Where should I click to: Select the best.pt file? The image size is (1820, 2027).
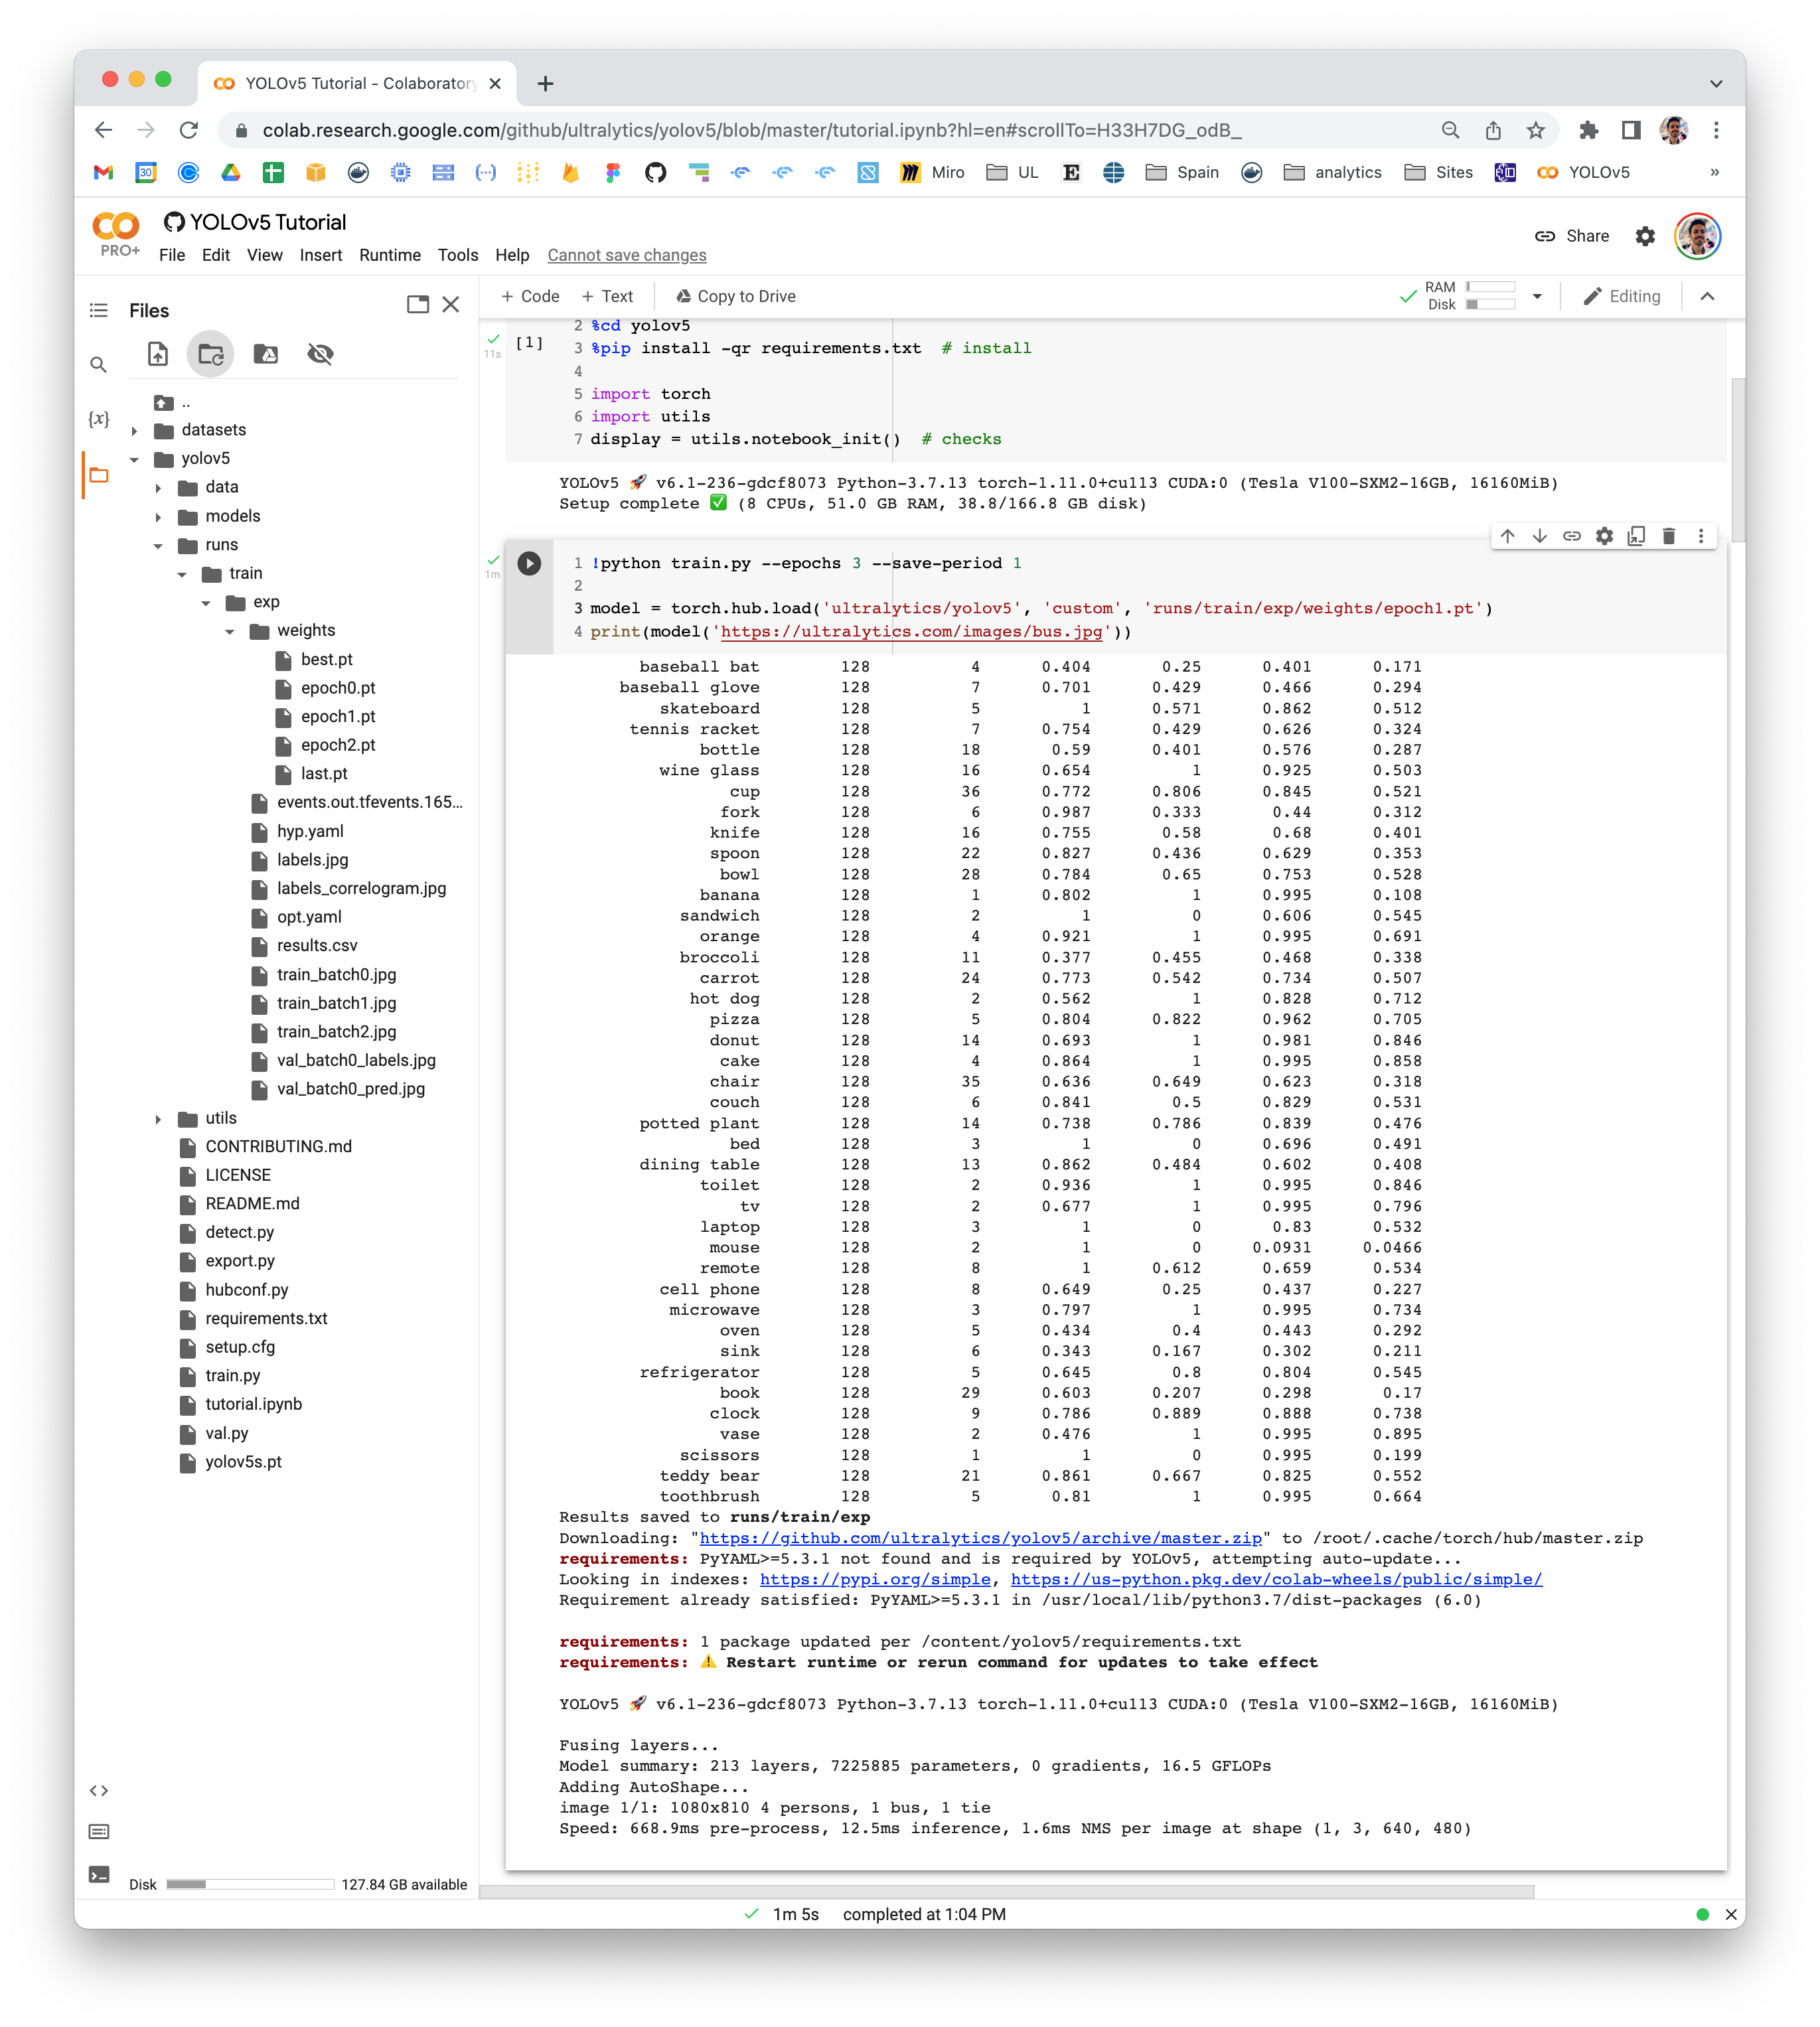coord(326,659)
